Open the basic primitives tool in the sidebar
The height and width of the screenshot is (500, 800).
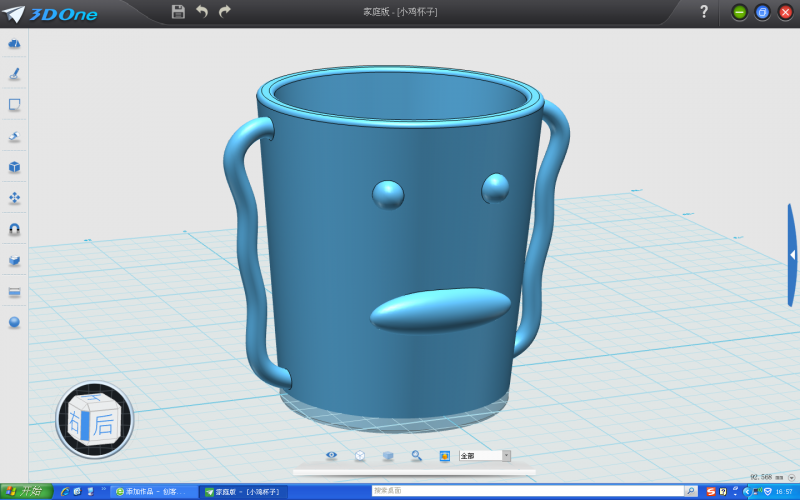point(14,43)
